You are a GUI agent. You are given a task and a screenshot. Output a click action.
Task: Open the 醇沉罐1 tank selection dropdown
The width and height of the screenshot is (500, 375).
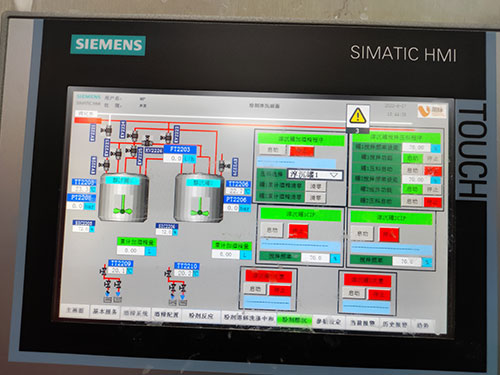tap(315, 174)
